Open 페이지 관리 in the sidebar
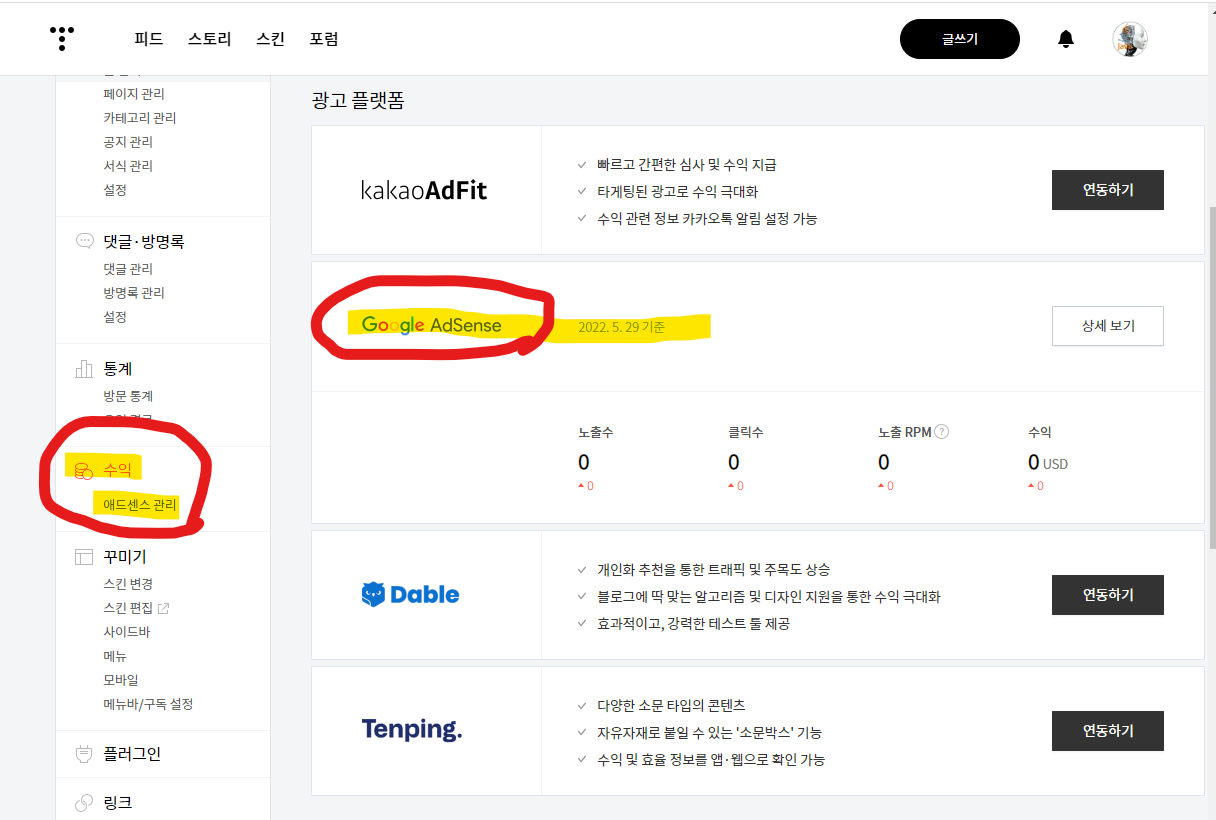1216x820 pixels. pos(134,94)
